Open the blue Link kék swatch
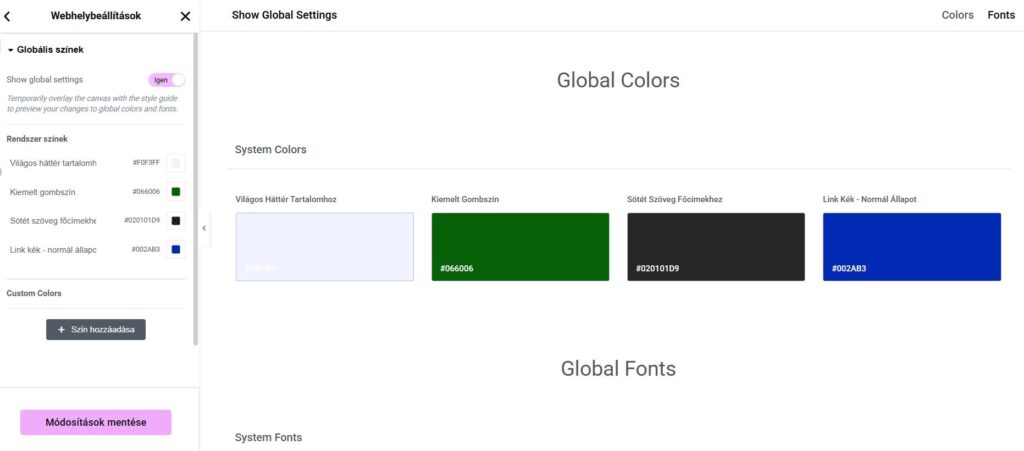 click(x=176, y=250)
